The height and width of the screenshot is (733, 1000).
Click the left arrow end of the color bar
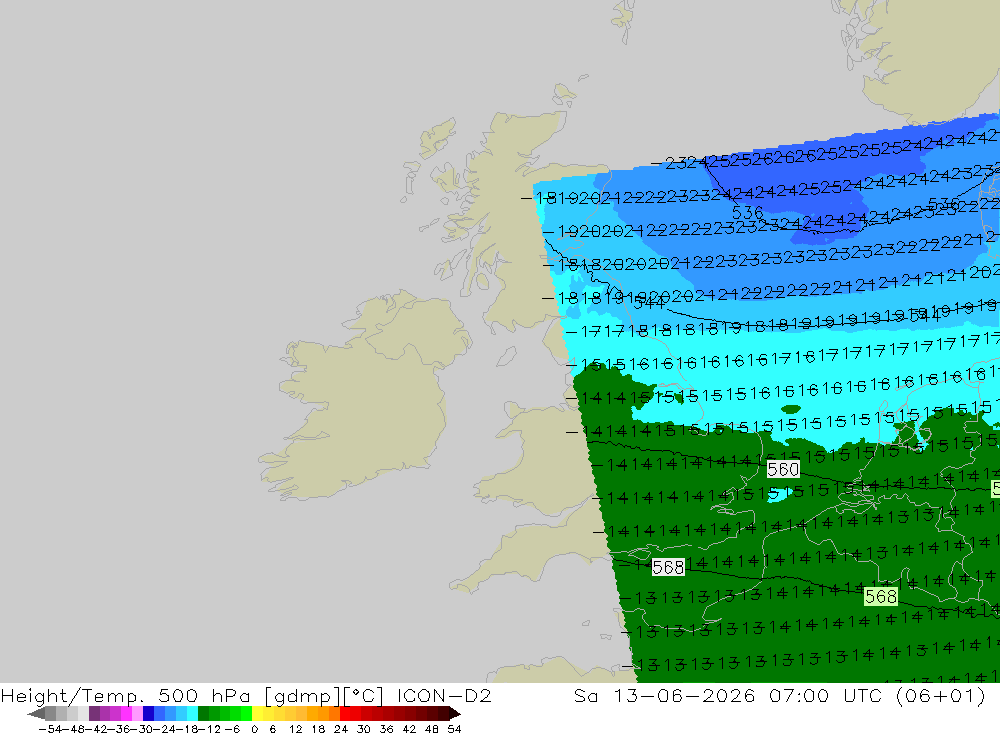[x=36, y=713]
